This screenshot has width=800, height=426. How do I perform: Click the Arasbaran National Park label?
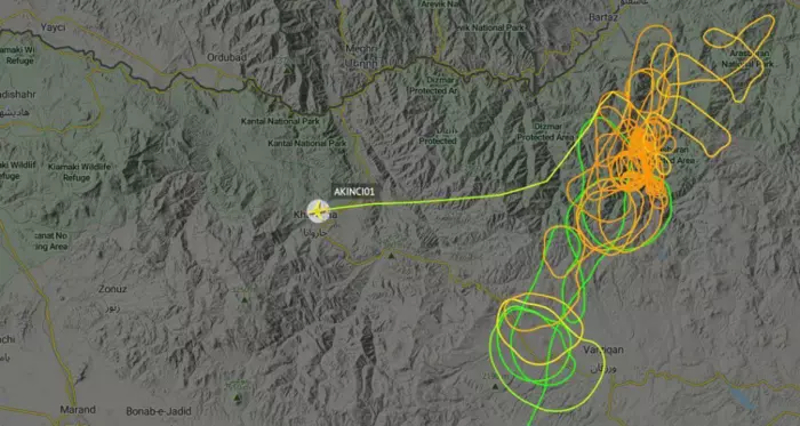click(x=747, y=59)
